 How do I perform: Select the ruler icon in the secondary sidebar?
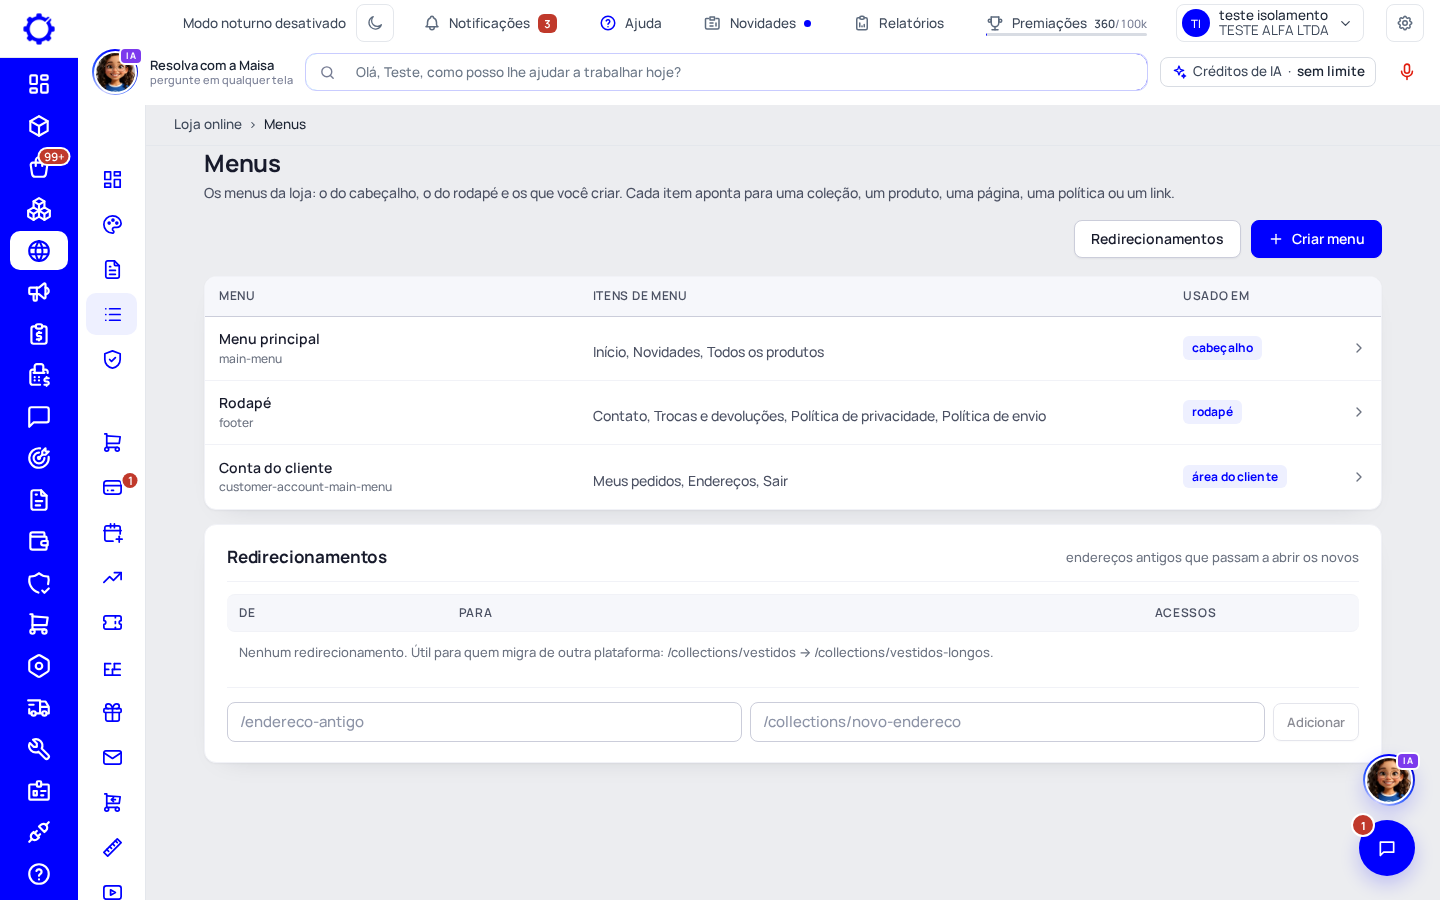point(112,847)
